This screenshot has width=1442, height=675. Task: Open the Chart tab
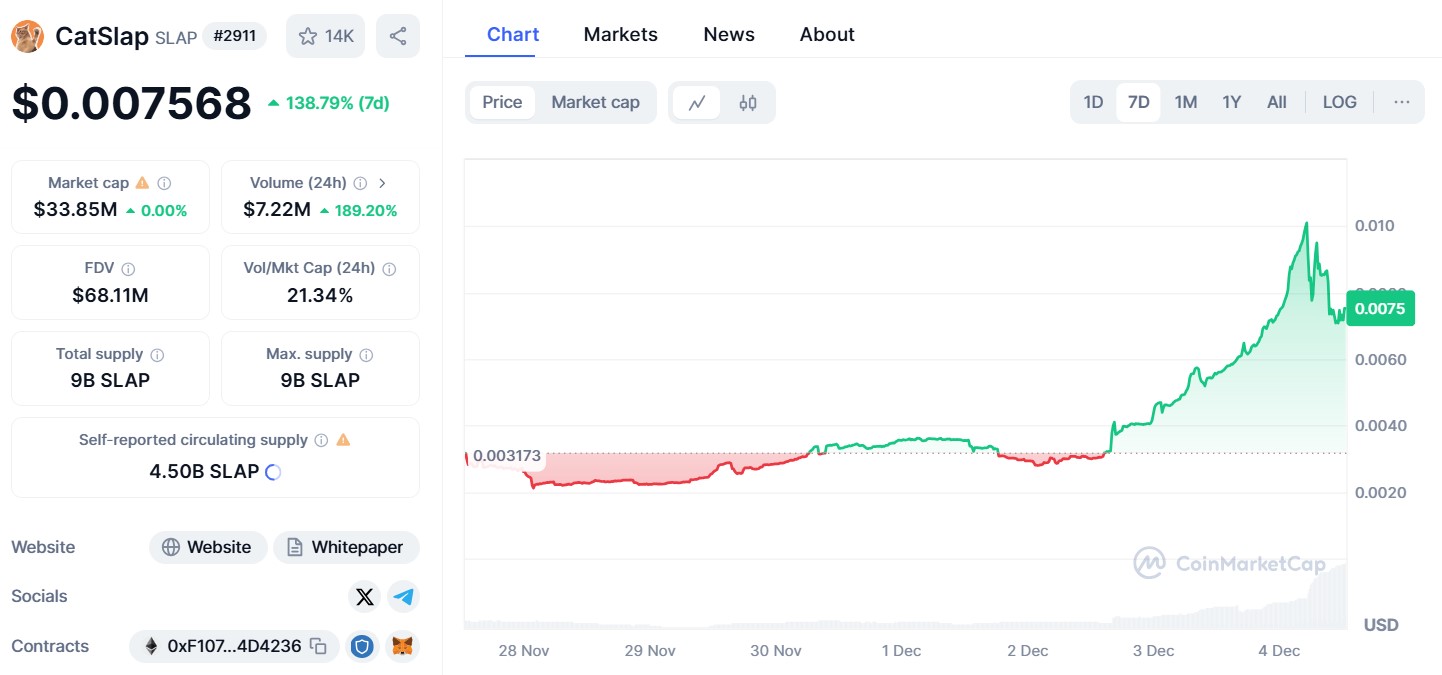(513, 35)
